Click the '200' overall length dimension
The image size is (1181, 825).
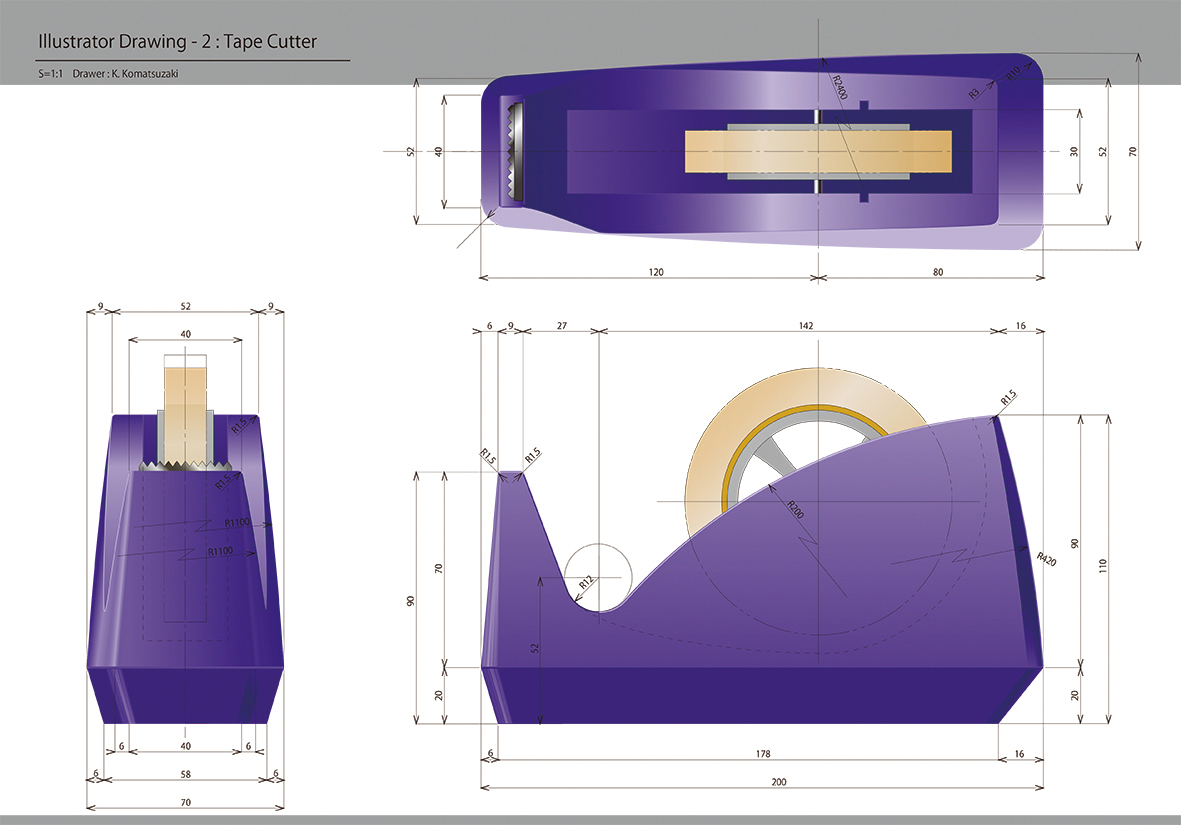pos(779,782)
